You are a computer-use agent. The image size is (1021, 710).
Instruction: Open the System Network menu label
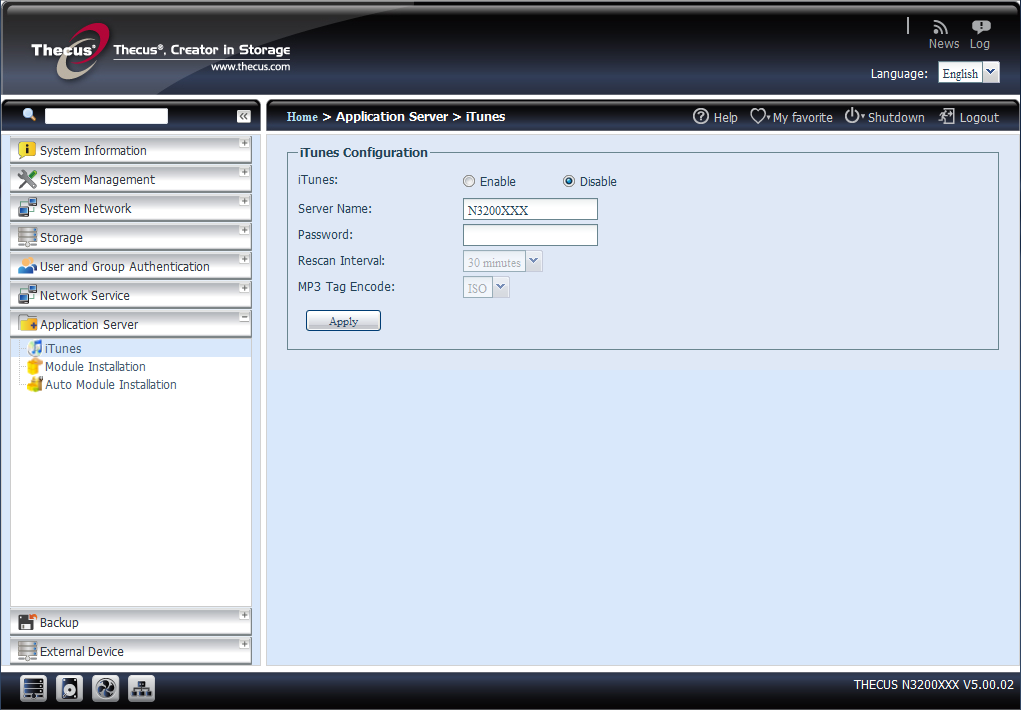[x=85, y=208]
